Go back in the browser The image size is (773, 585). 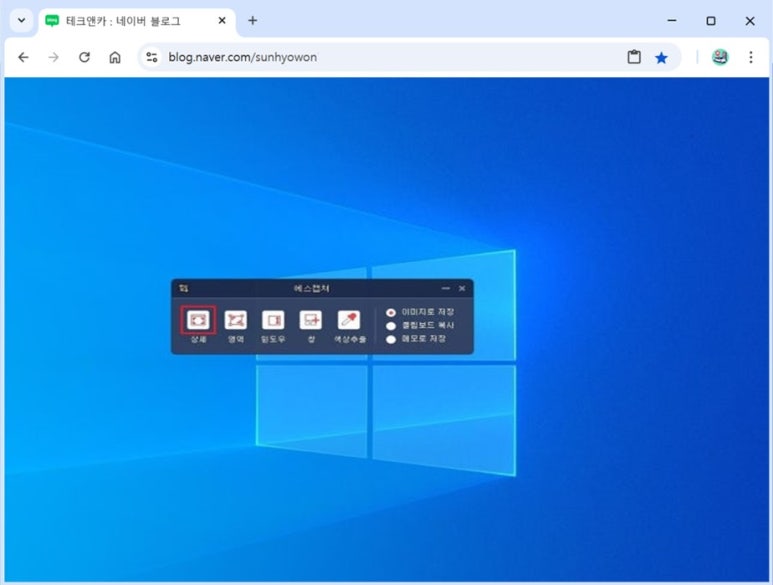coord(23,57)
